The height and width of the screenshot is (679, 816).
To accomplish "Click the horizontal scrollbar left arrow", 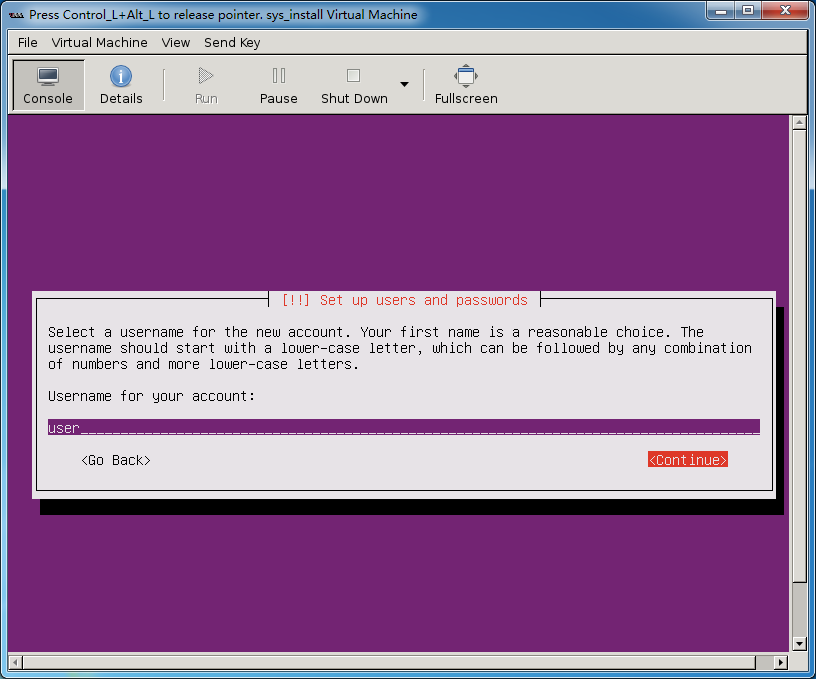I will click(x=15, y=662).
